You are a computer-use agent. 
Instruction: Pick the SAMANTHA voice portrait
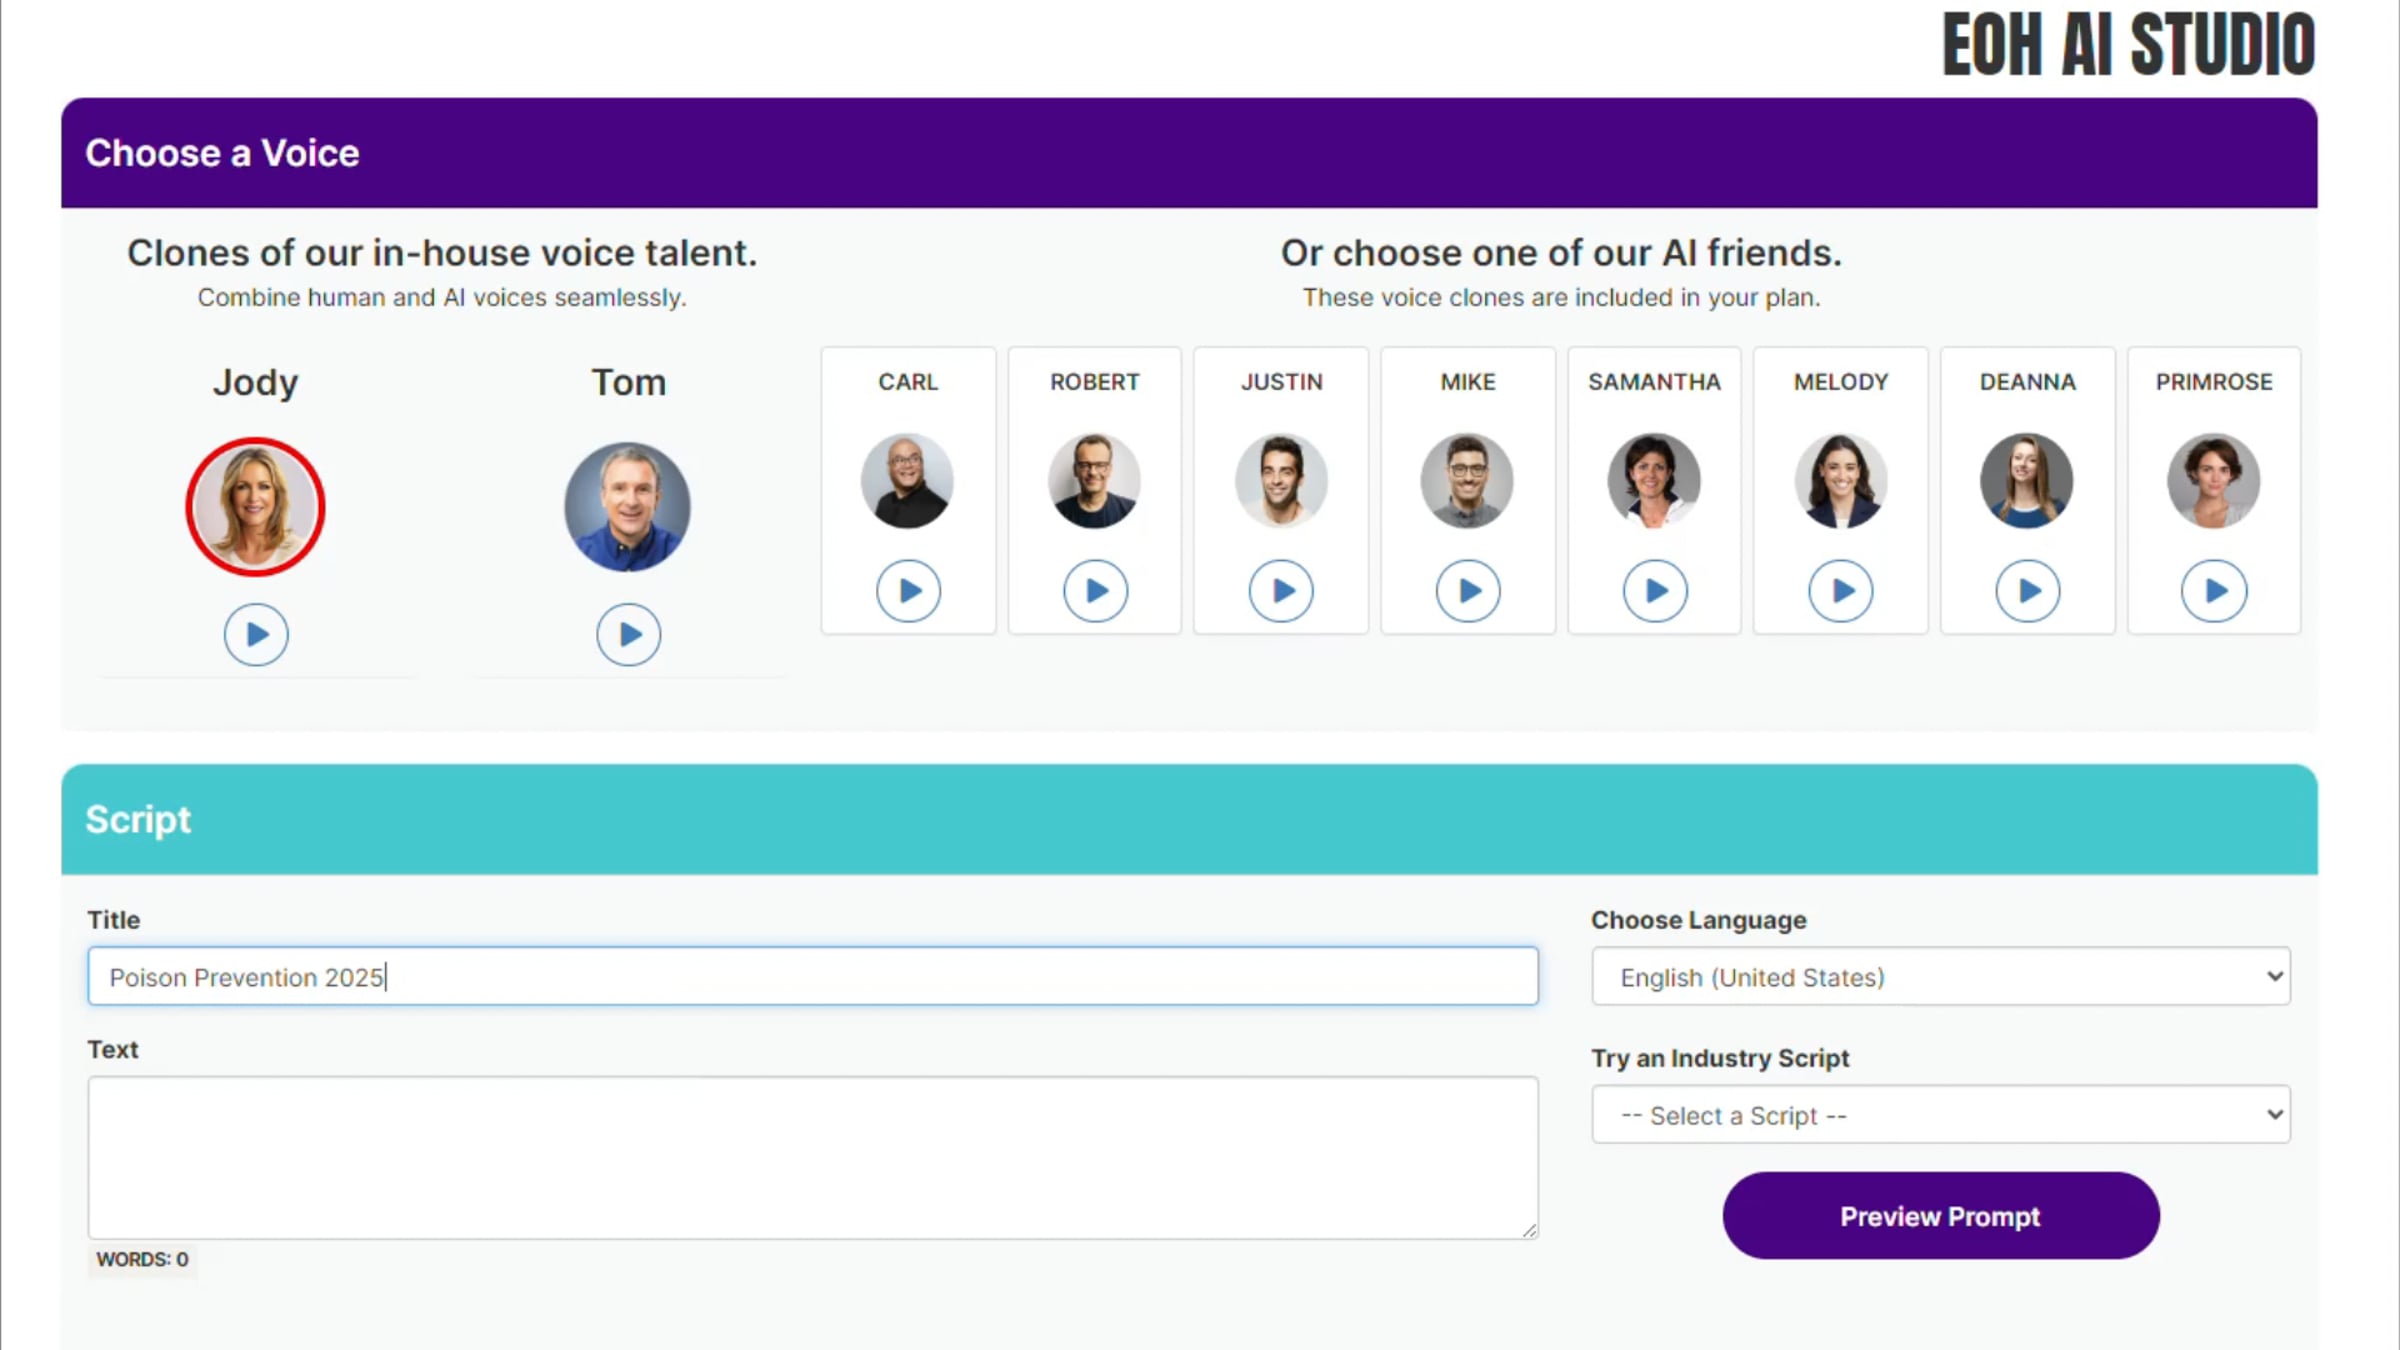[1655, 481]
